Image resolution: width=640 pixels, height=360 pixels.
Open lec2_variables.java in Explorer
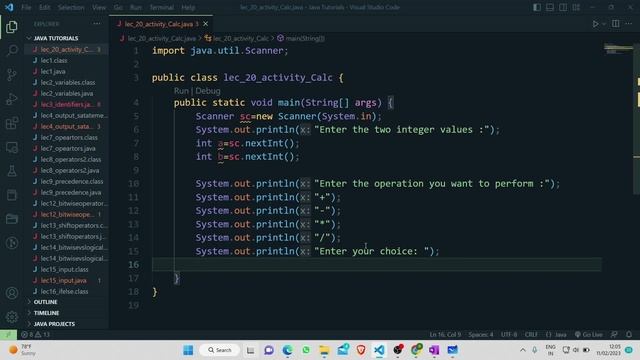[67, 93]
